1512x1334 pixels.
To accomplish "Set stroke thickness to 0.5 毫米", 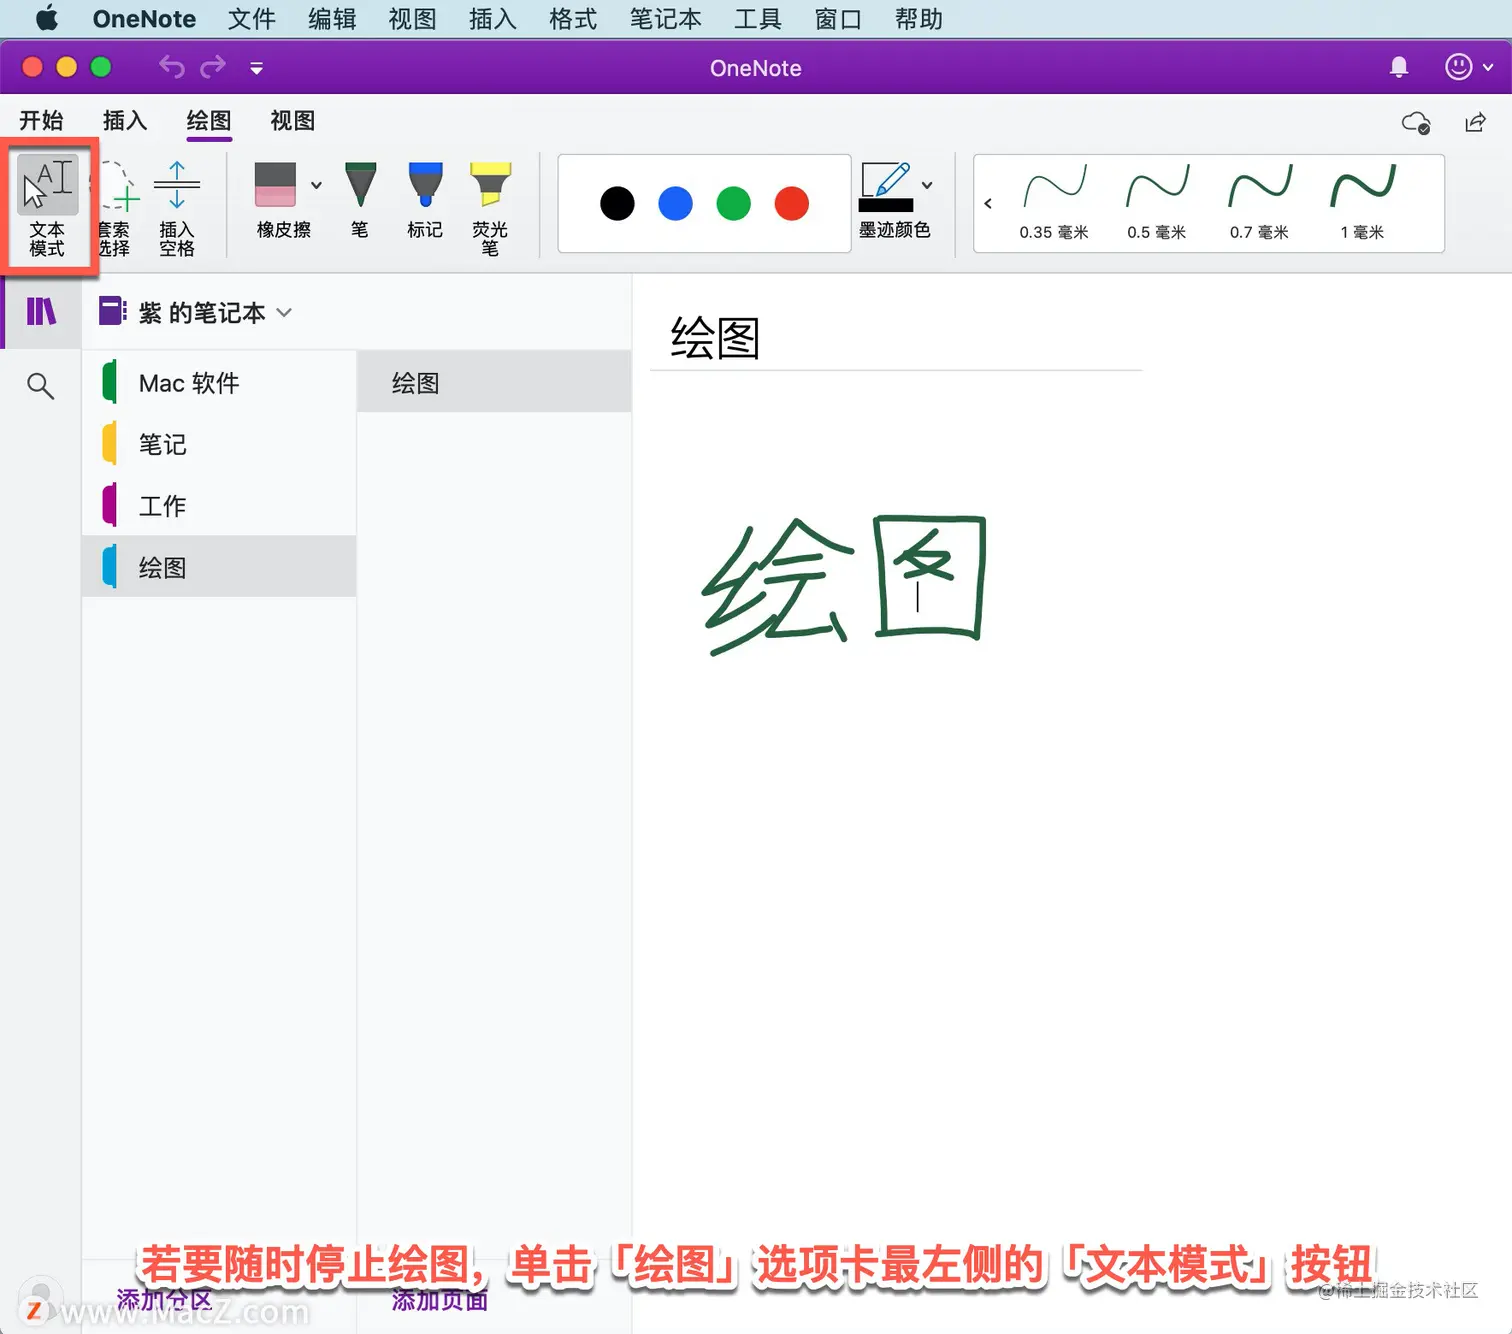I will coord(1157,203).
